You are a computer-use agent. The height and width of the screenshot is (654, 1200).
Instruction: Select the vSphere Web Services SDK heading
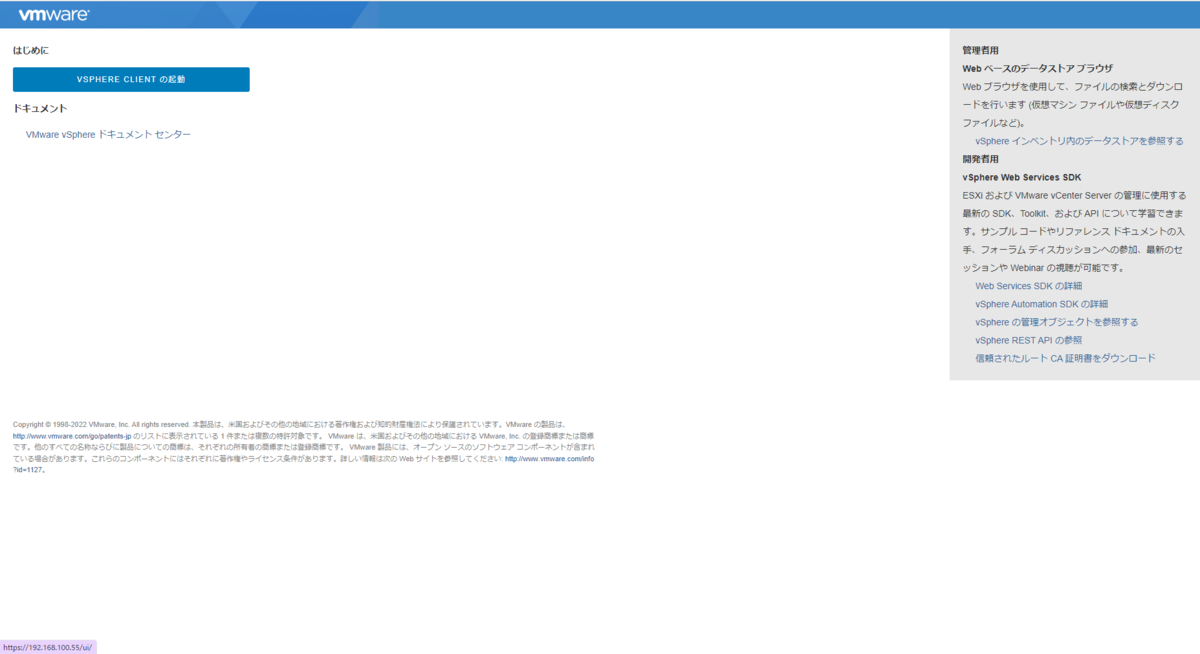[1022, 177]
